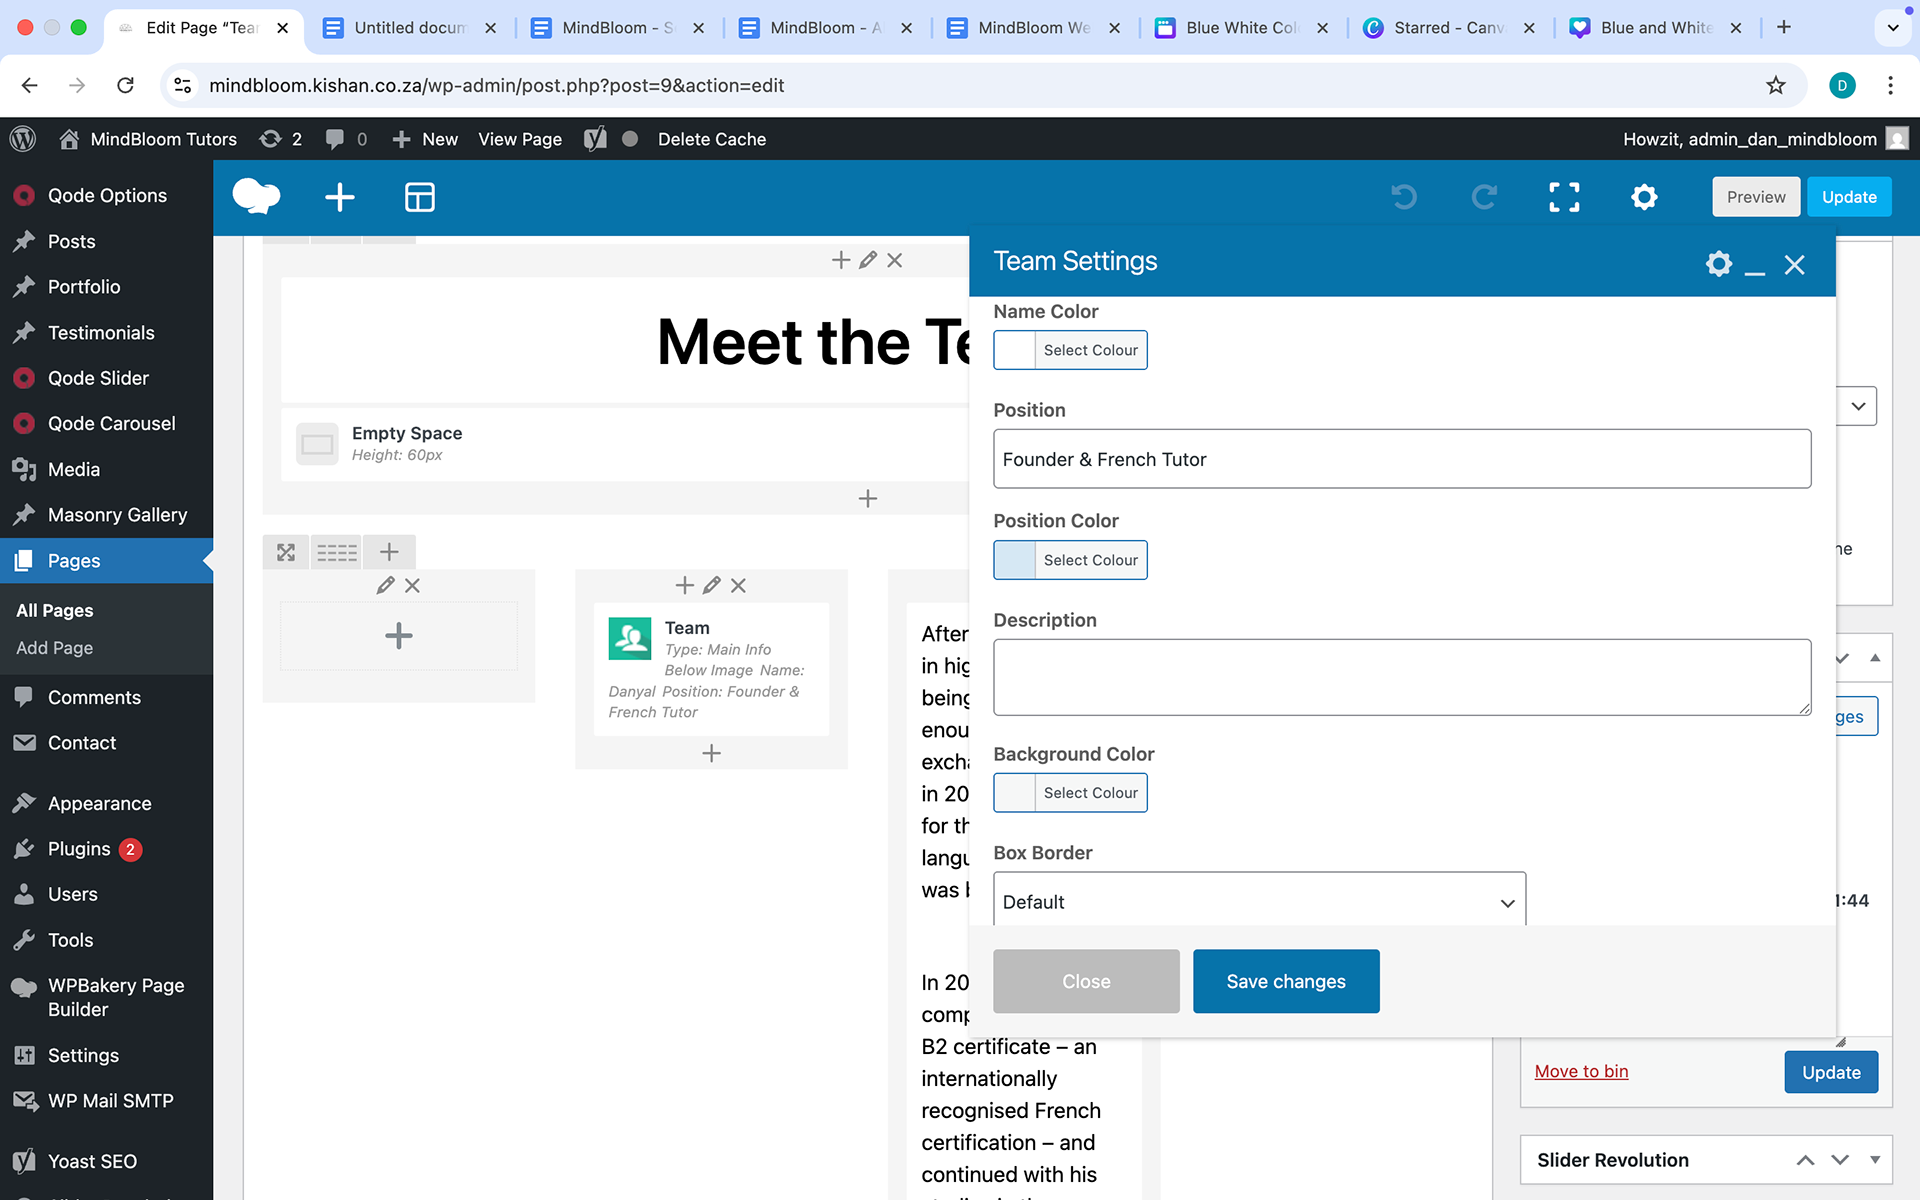
Task: Click the WPBakery cloud logo icon
Action: pyautogui.click(x=256, y=197)
